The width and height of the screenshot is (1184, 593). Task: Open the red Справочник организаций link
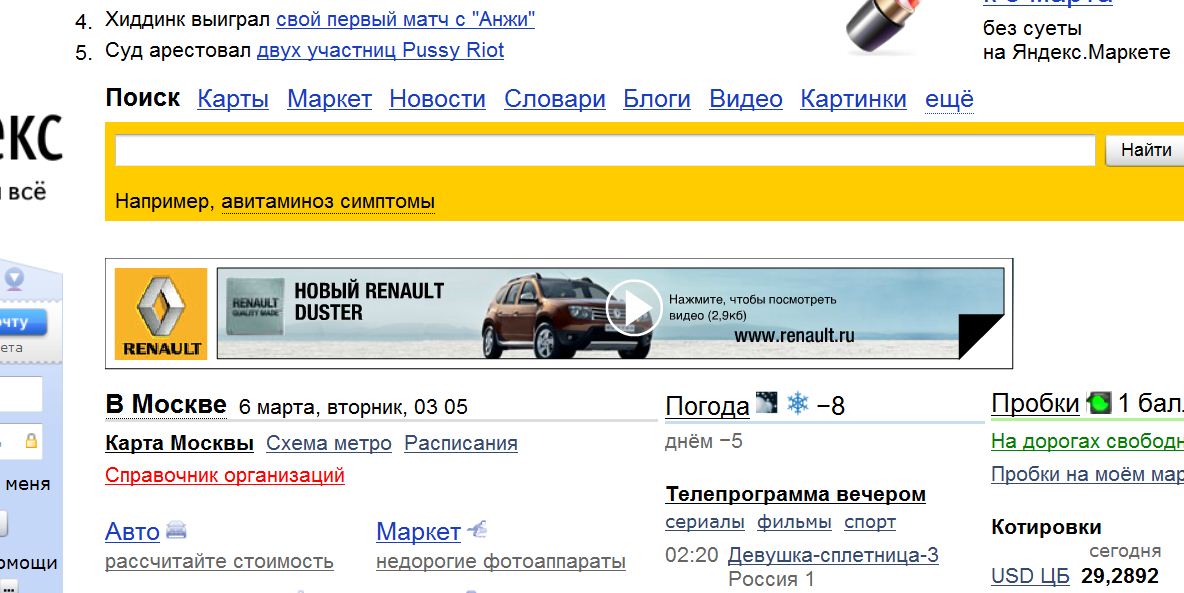(225, 475)
